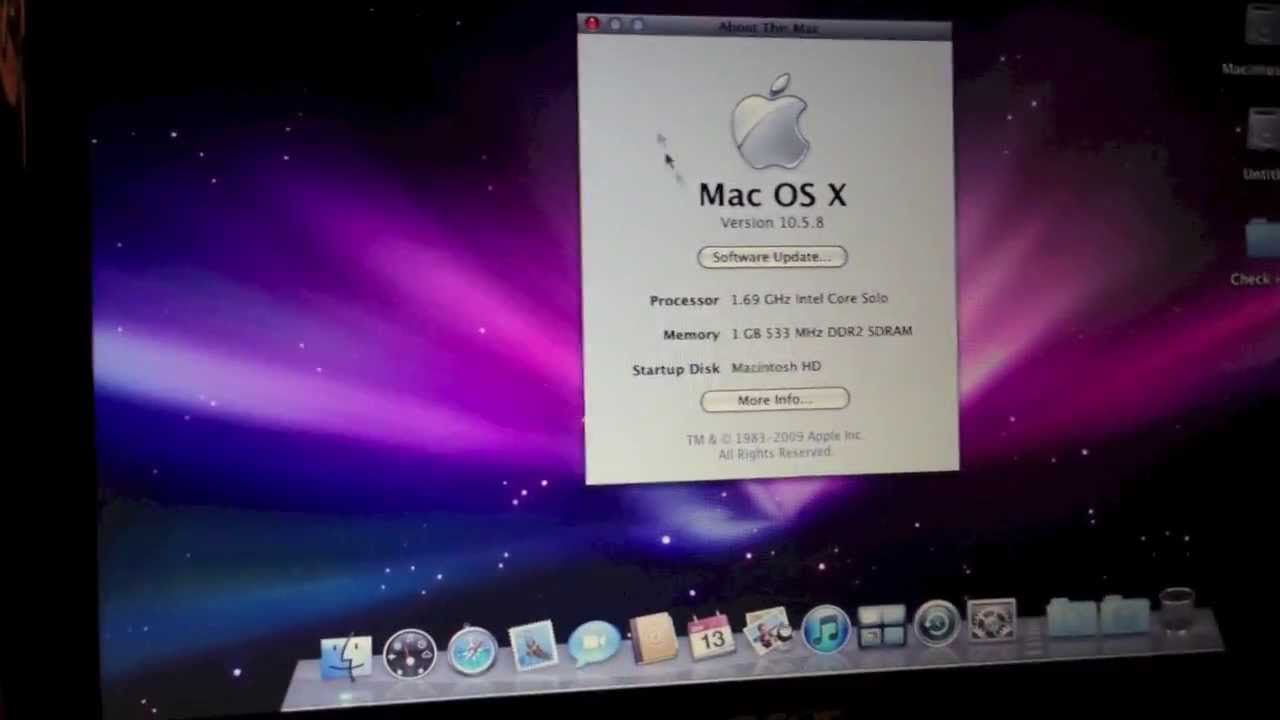The image size is (1280, 720).
Task: Minimize the About This Mac window
Action: click(615, 24)
